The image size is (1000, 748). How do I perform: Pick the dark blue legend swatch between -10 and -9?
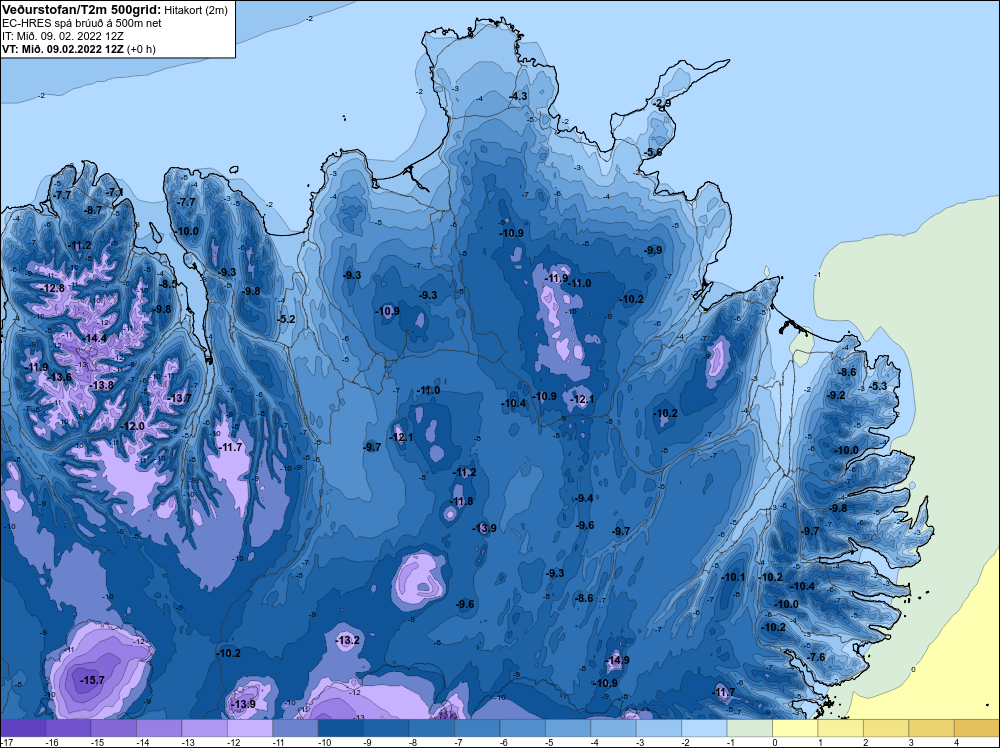(341, 728)
